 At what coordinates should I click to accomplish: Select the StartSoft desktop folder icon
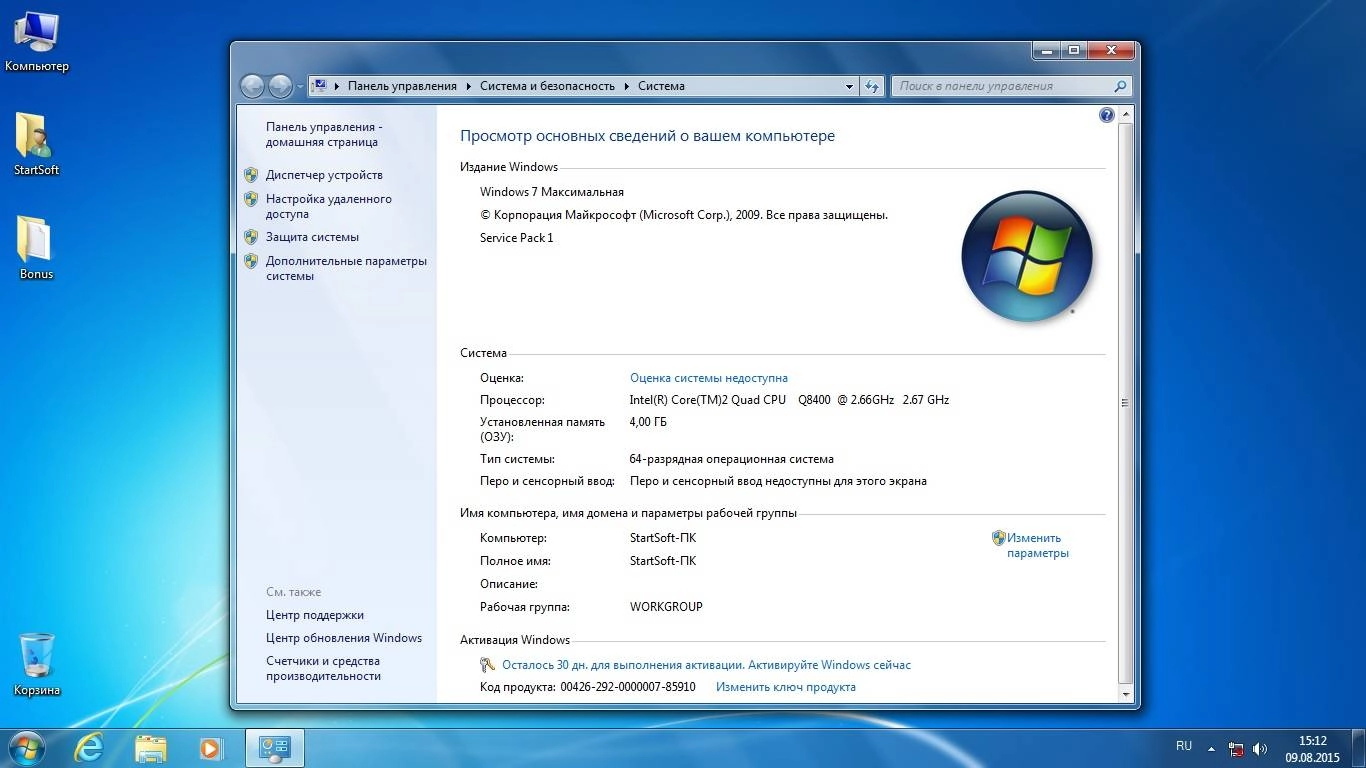tap(36, 144)
